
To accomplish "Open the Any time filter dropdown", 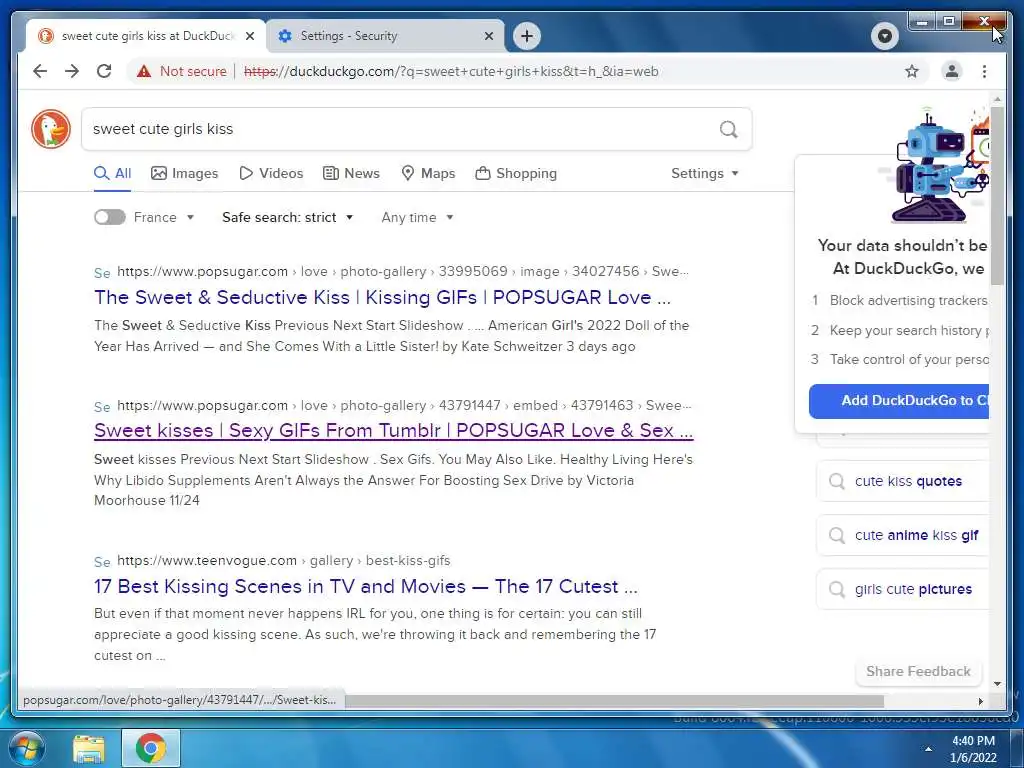I will (417, 217).
